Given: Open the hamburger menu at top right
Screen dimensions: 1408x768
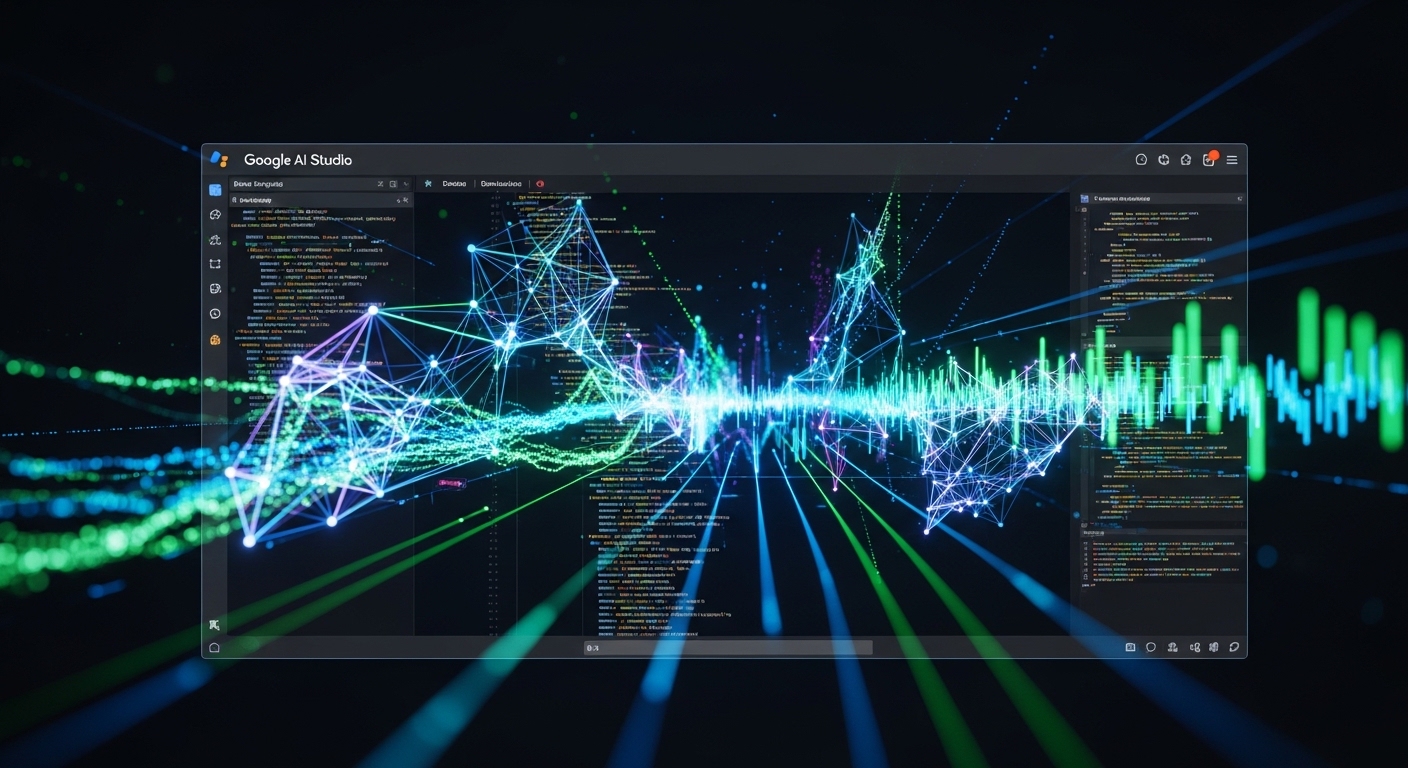Looking at the screenshot, I should tap(1232, 159).
